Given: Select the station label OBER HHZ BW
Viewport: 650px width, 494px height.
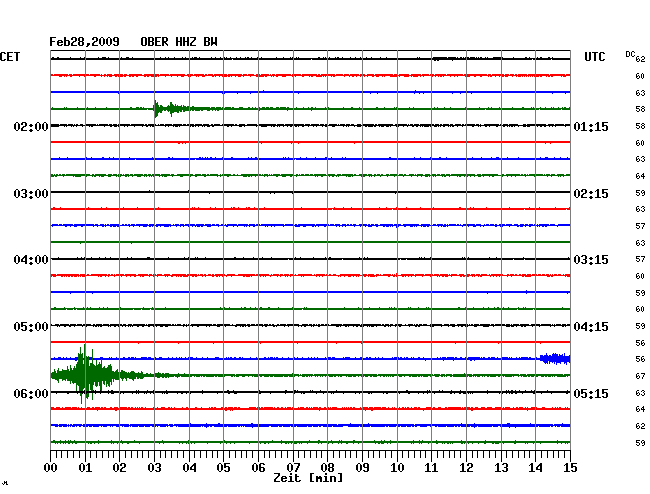Looking at the screenshot, I should (179, 42).
